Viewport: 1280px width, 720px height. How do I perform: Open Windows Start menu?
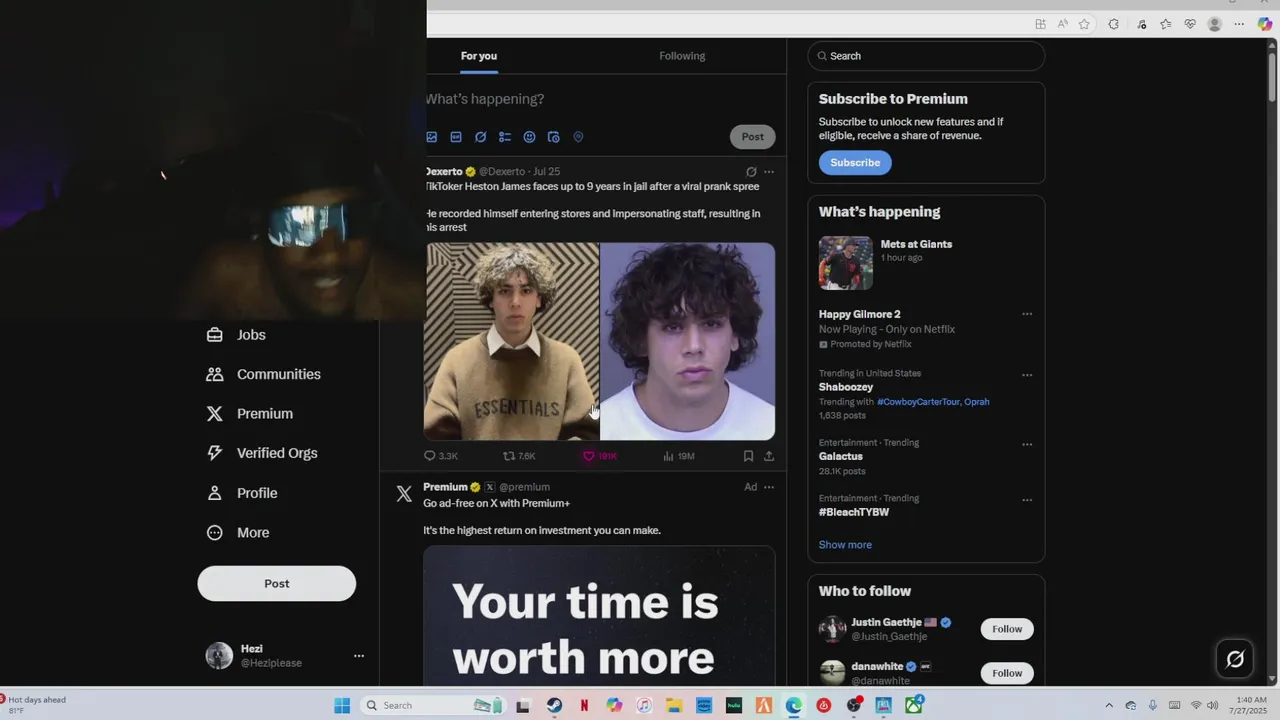point(342,706)
